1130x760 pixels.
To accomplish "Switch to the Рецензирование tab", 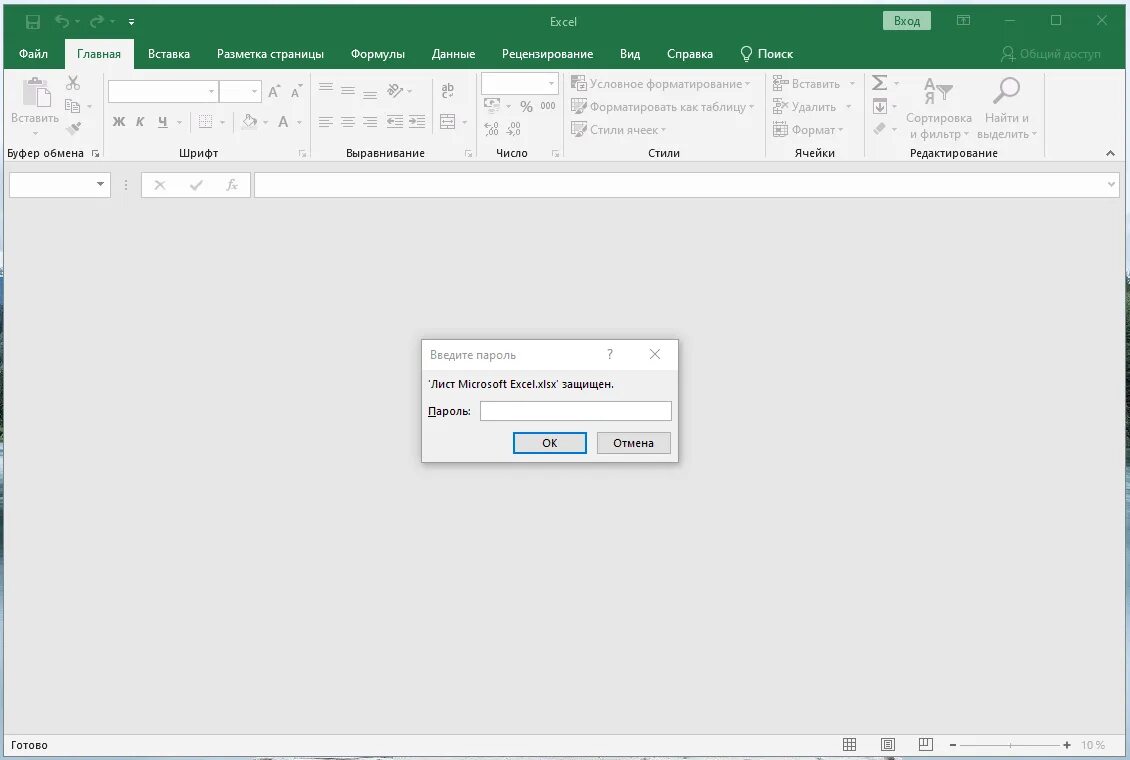I will [x=548, y=54].
